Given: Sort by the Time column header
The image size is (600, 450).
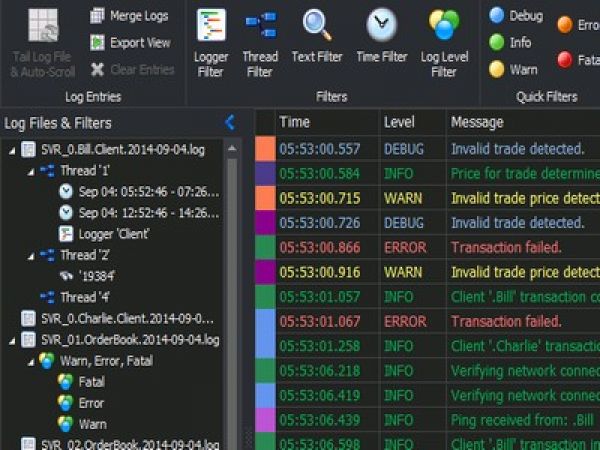Looking at the screenshot, I should (x=328, y=122).
